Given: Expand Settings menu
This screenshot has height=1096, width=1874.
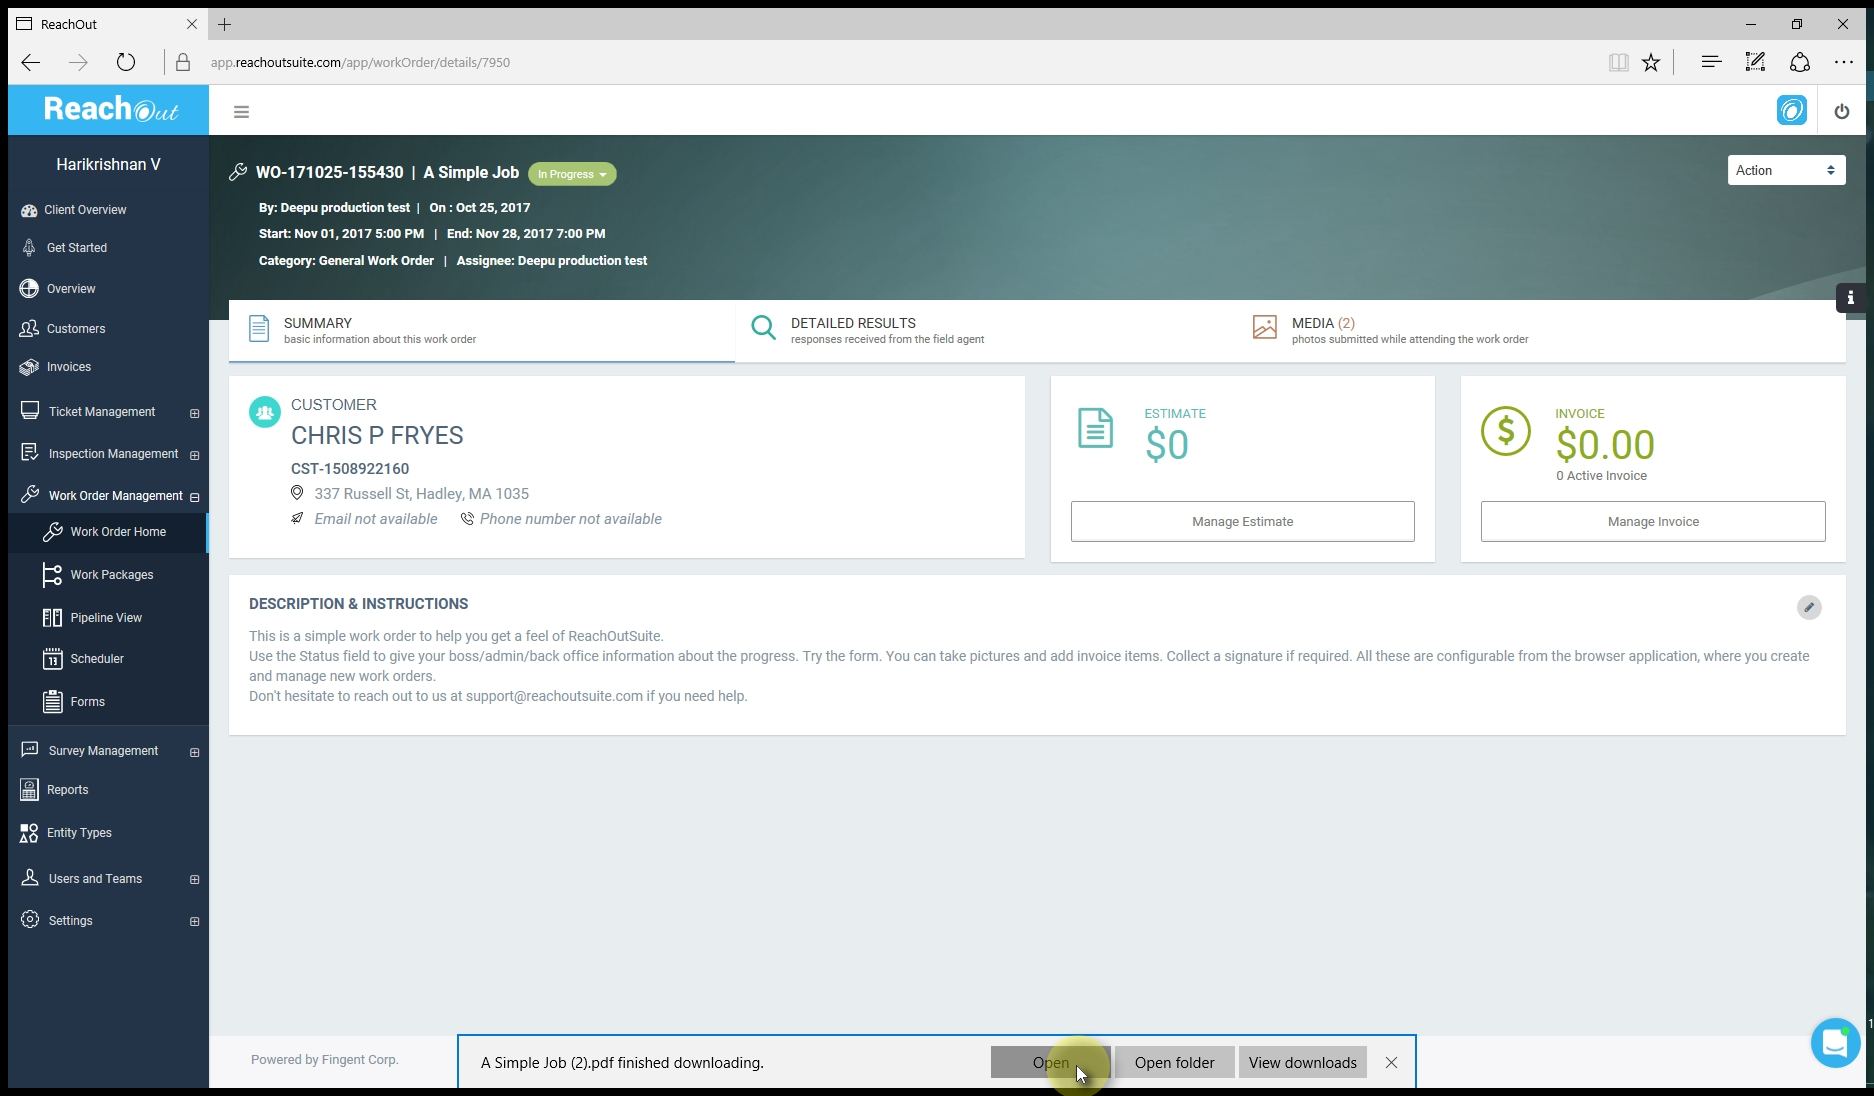Looking at the screenshot, I should (194, 922).
